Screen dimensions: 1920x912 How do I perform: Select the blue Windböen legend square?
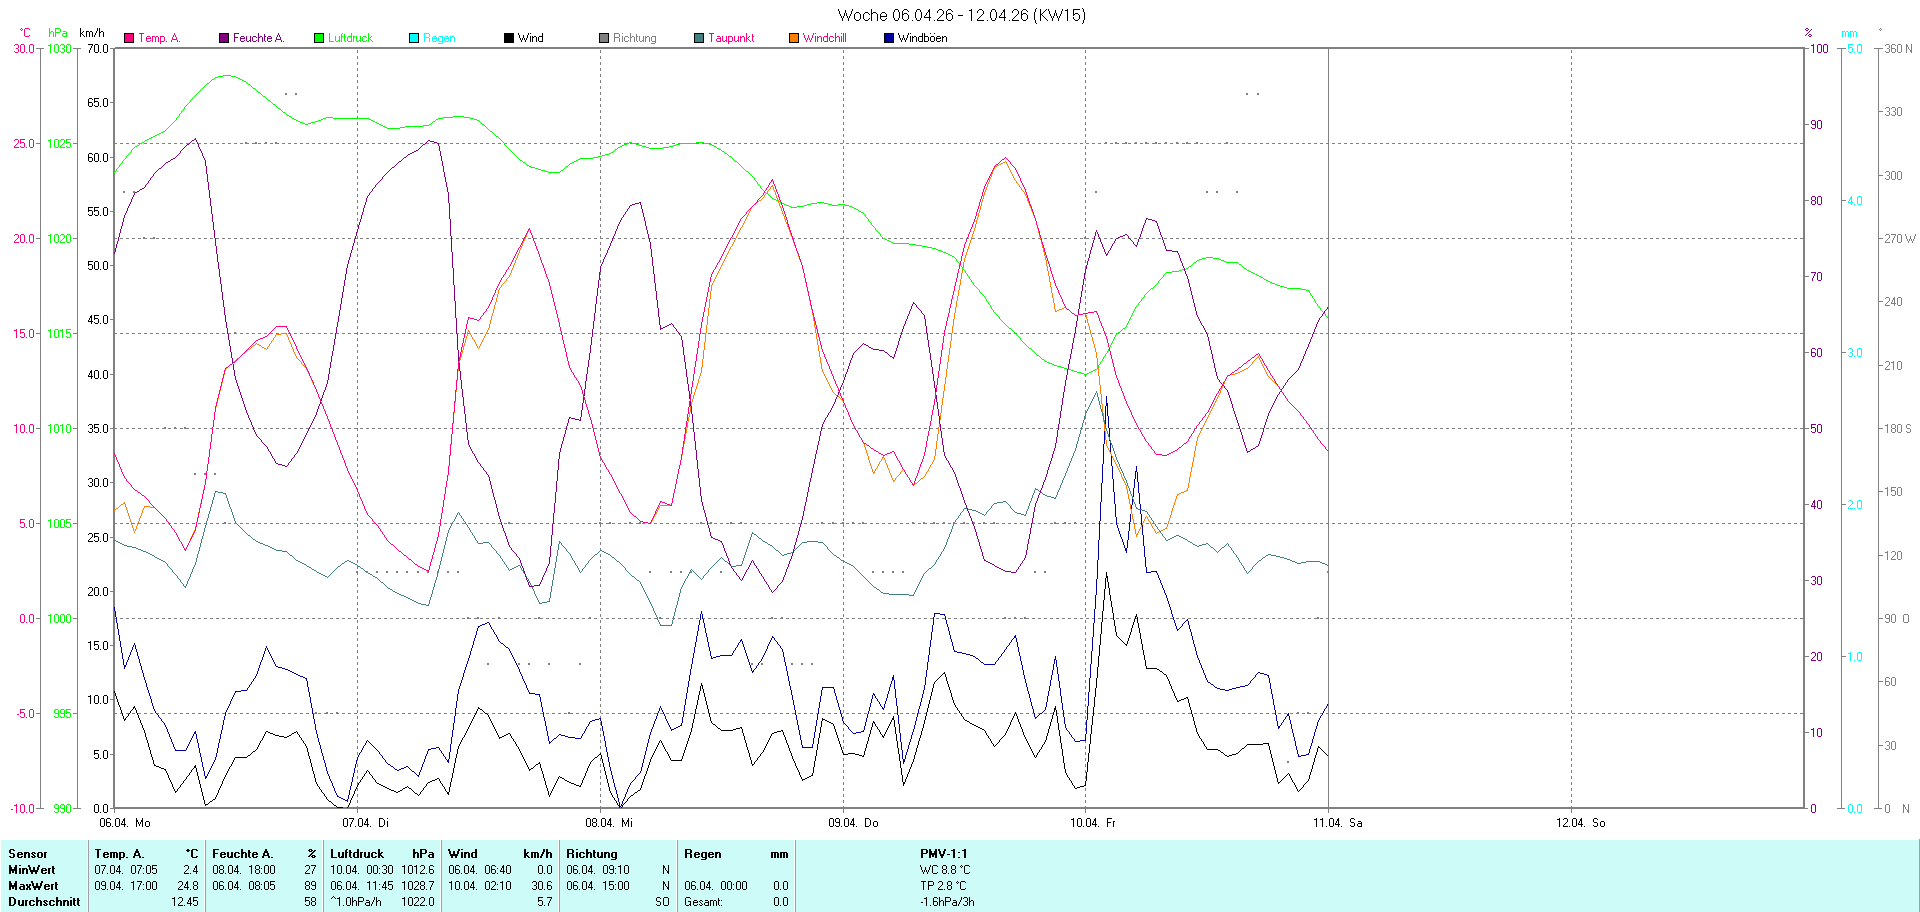coord(889,38)
